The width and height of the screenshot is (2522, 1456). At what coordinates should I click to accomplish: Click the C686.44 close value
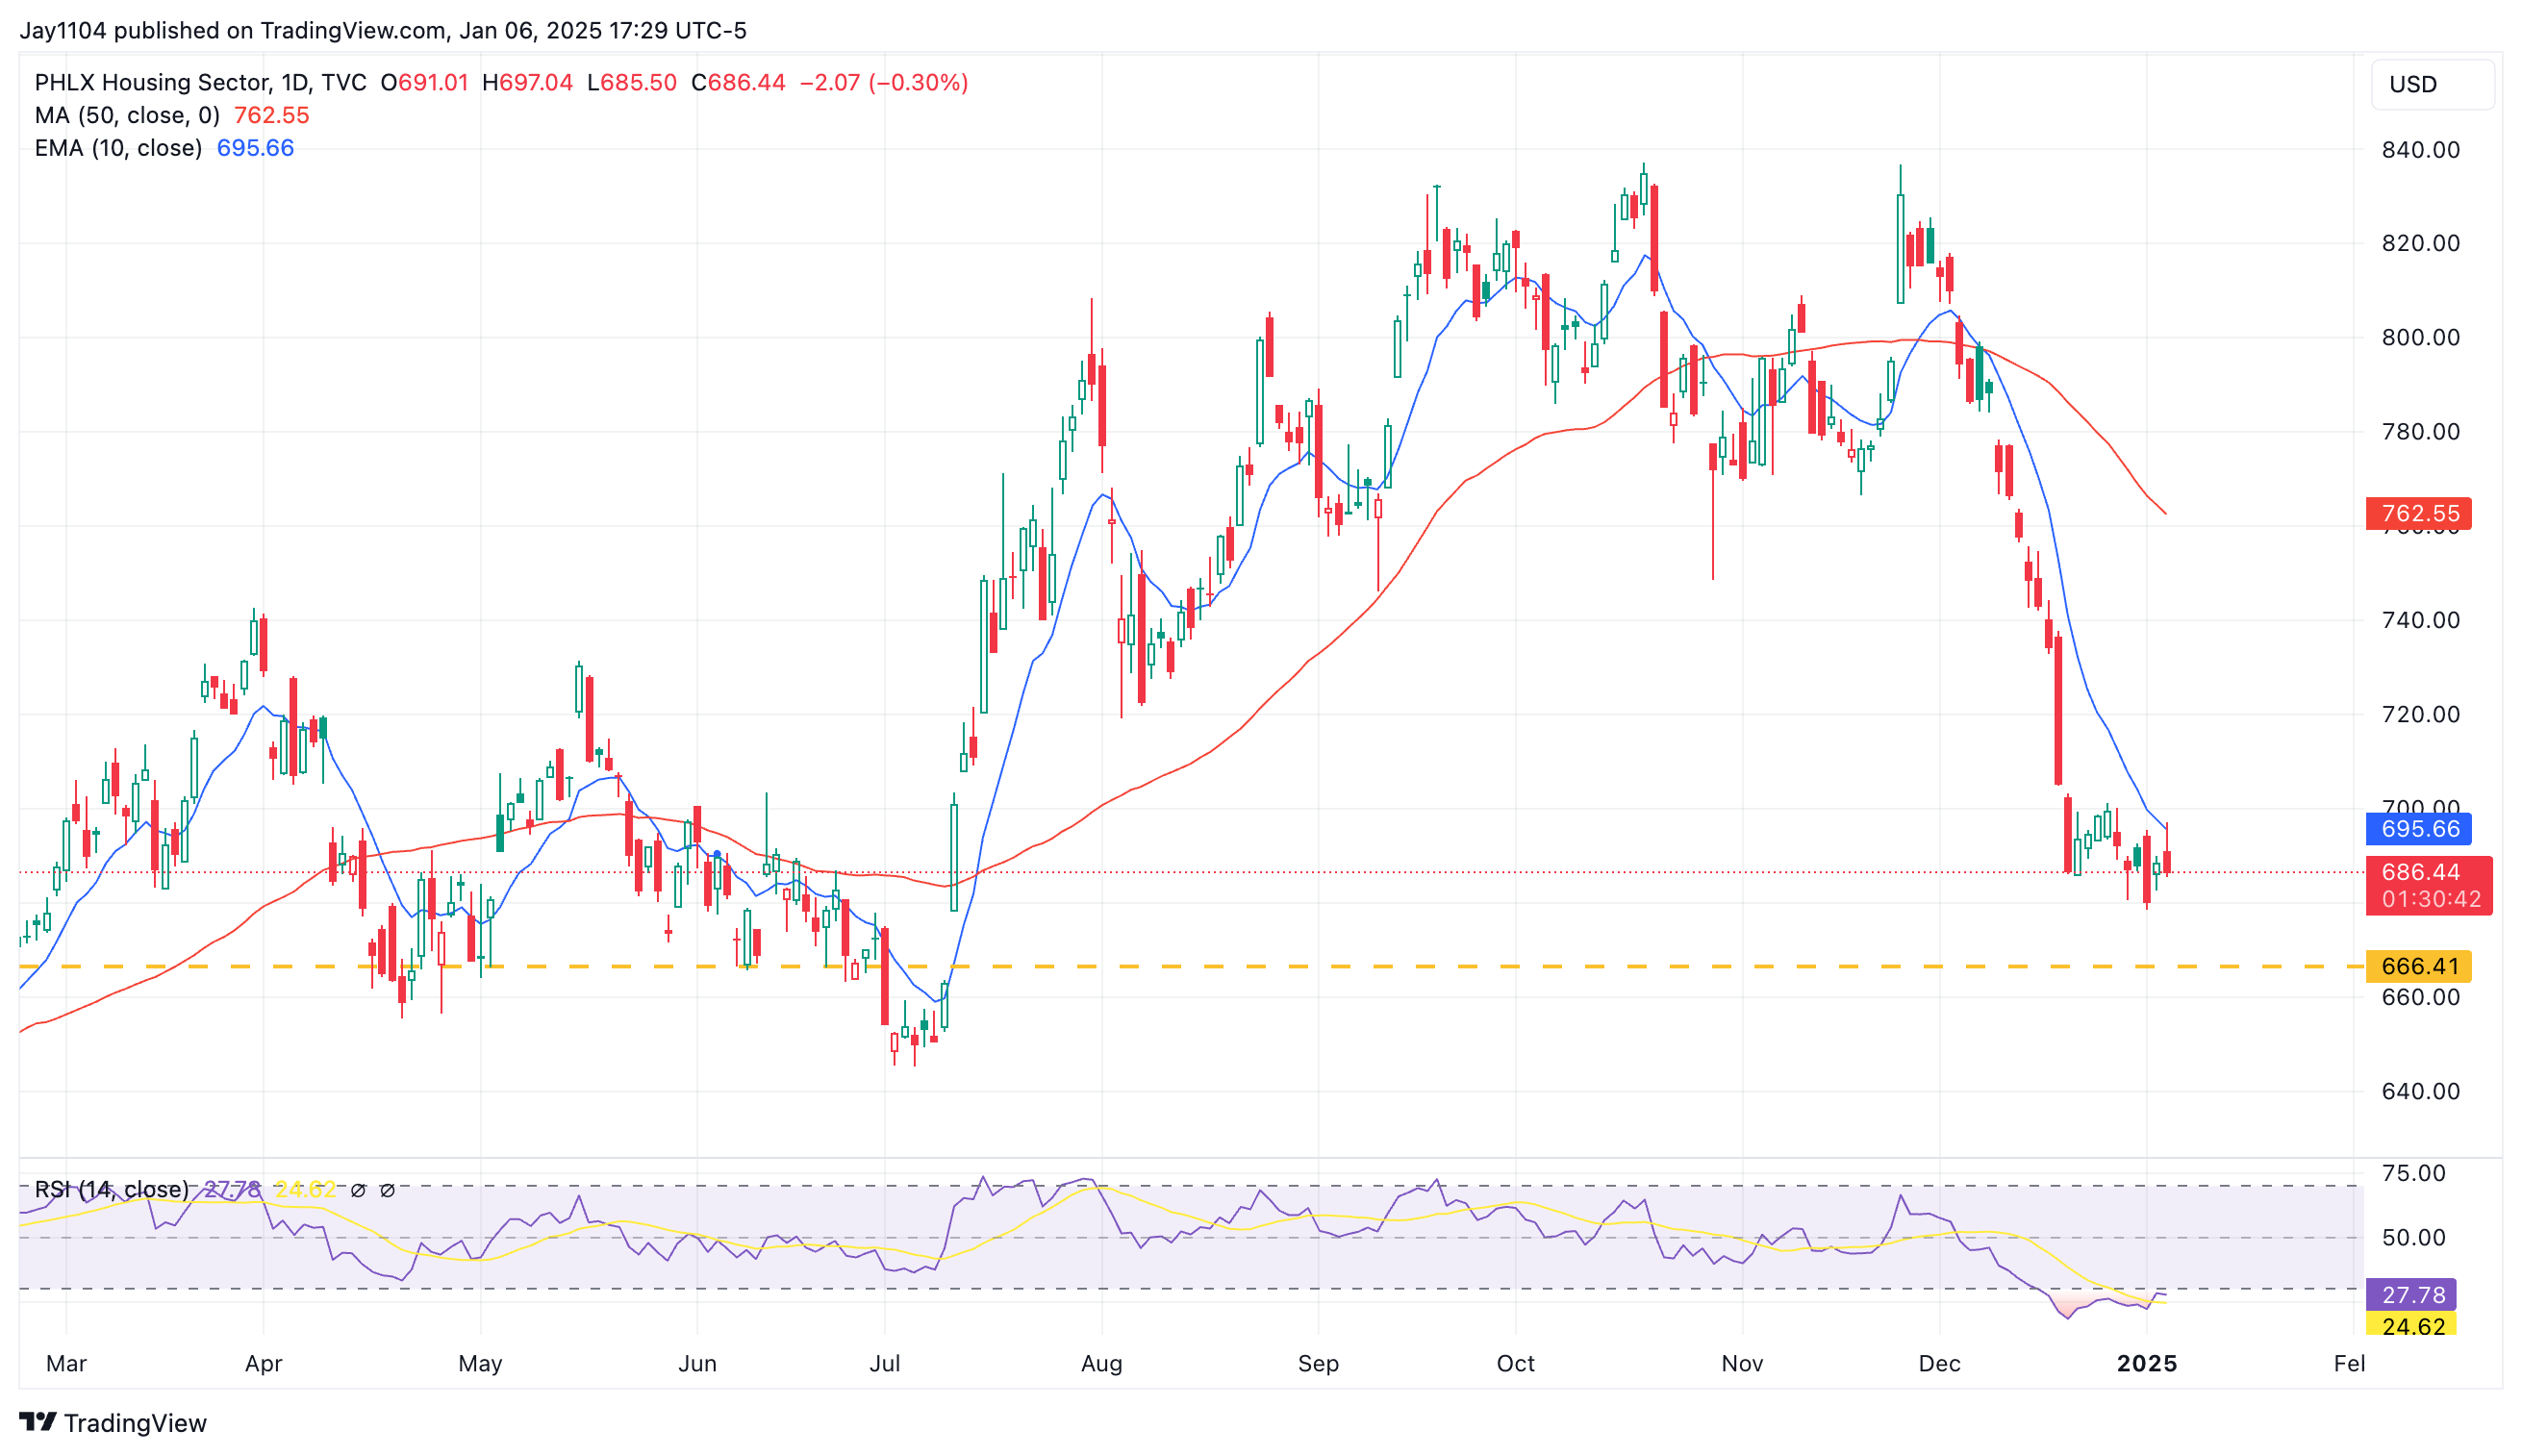pos(738,82)
